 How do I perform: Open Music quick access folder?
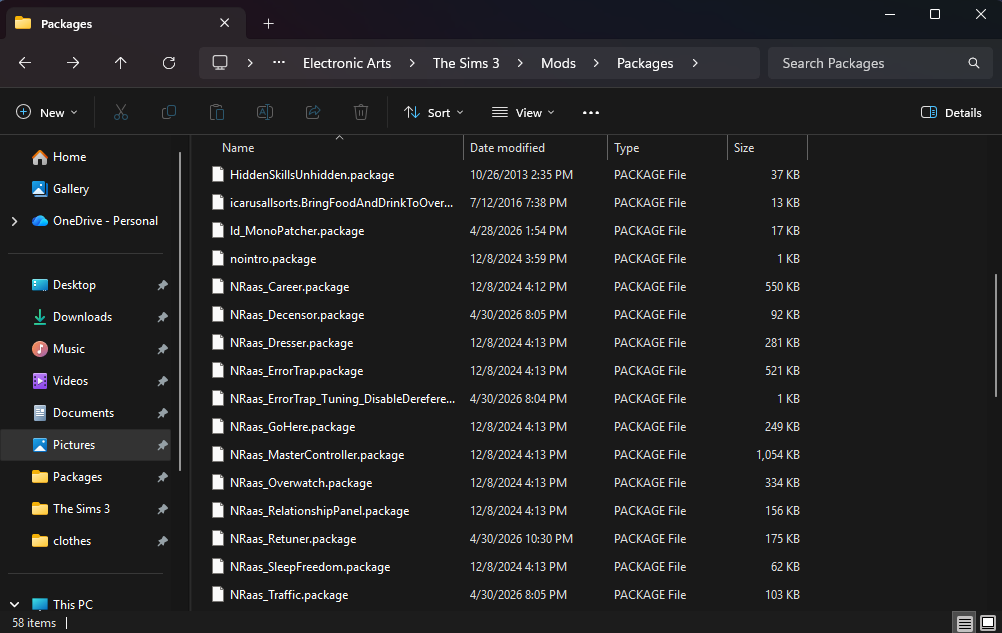(x=68, y=349)
